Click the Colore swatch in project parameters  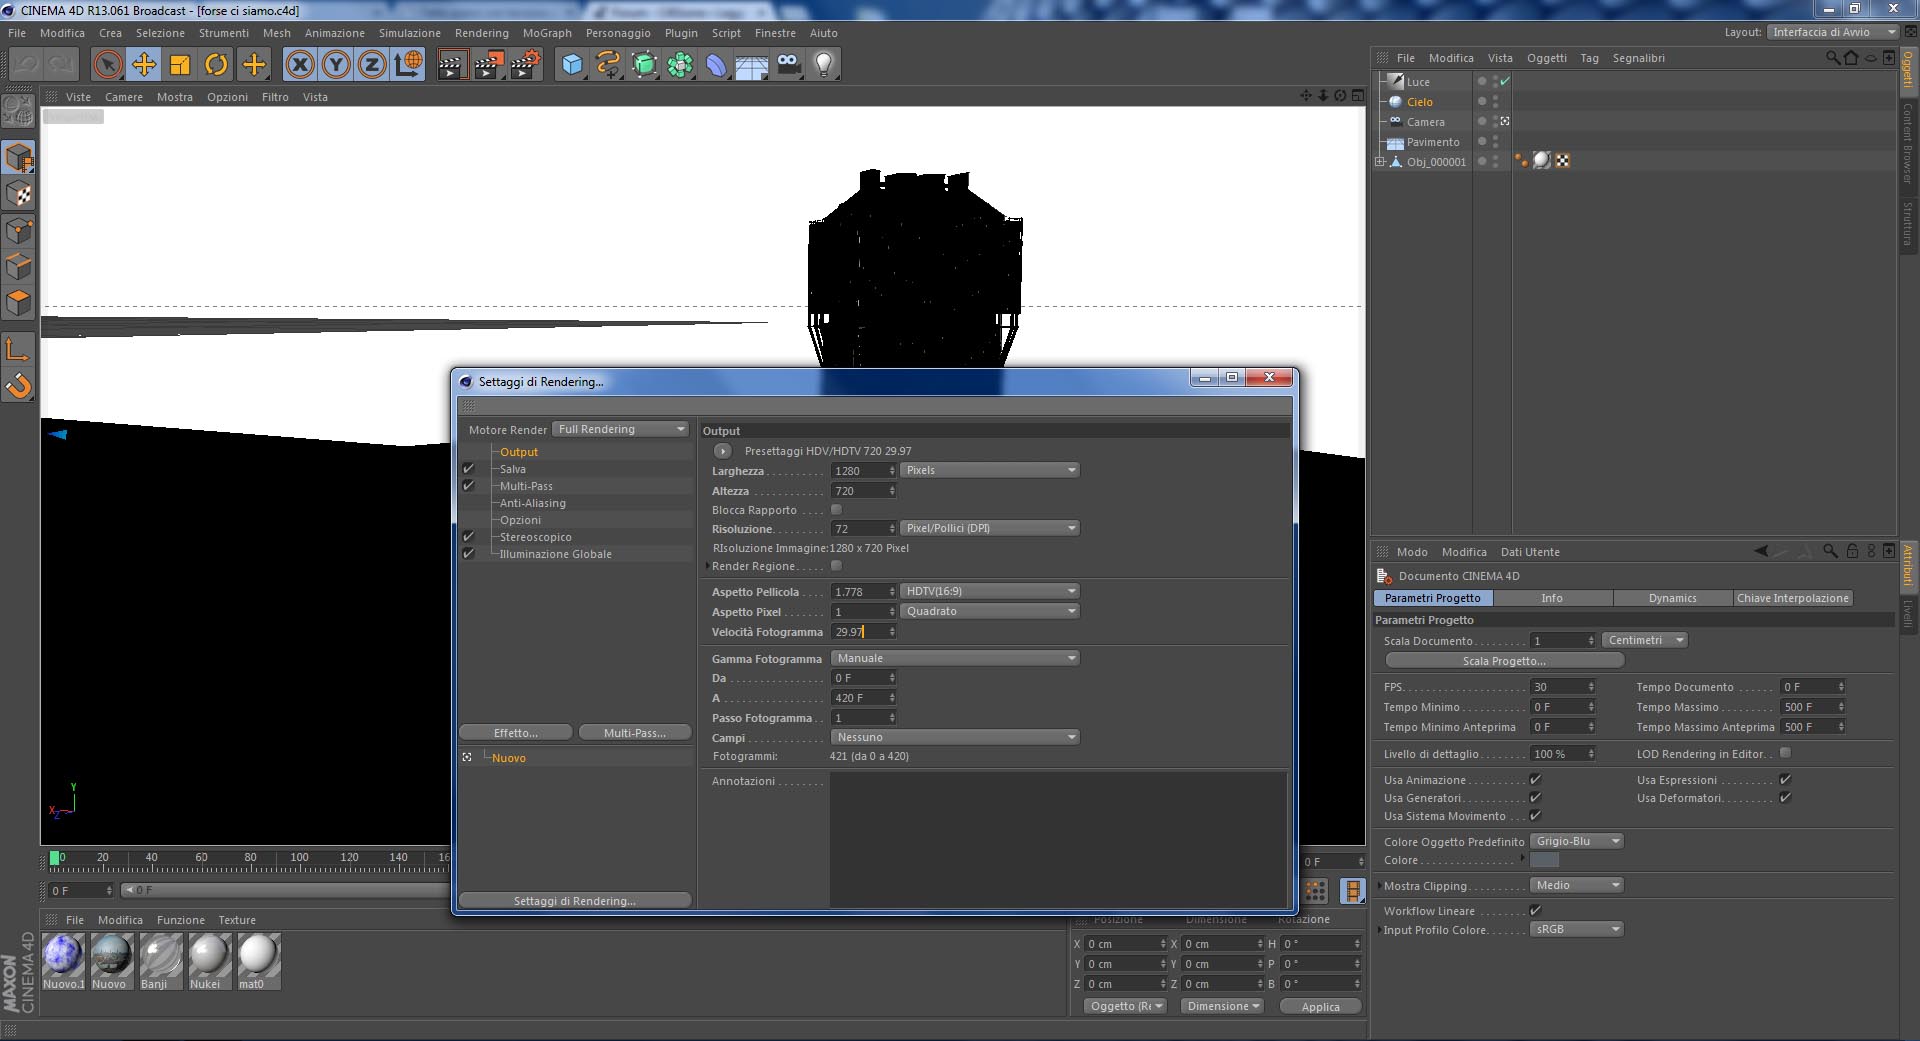pos(1545,860)
